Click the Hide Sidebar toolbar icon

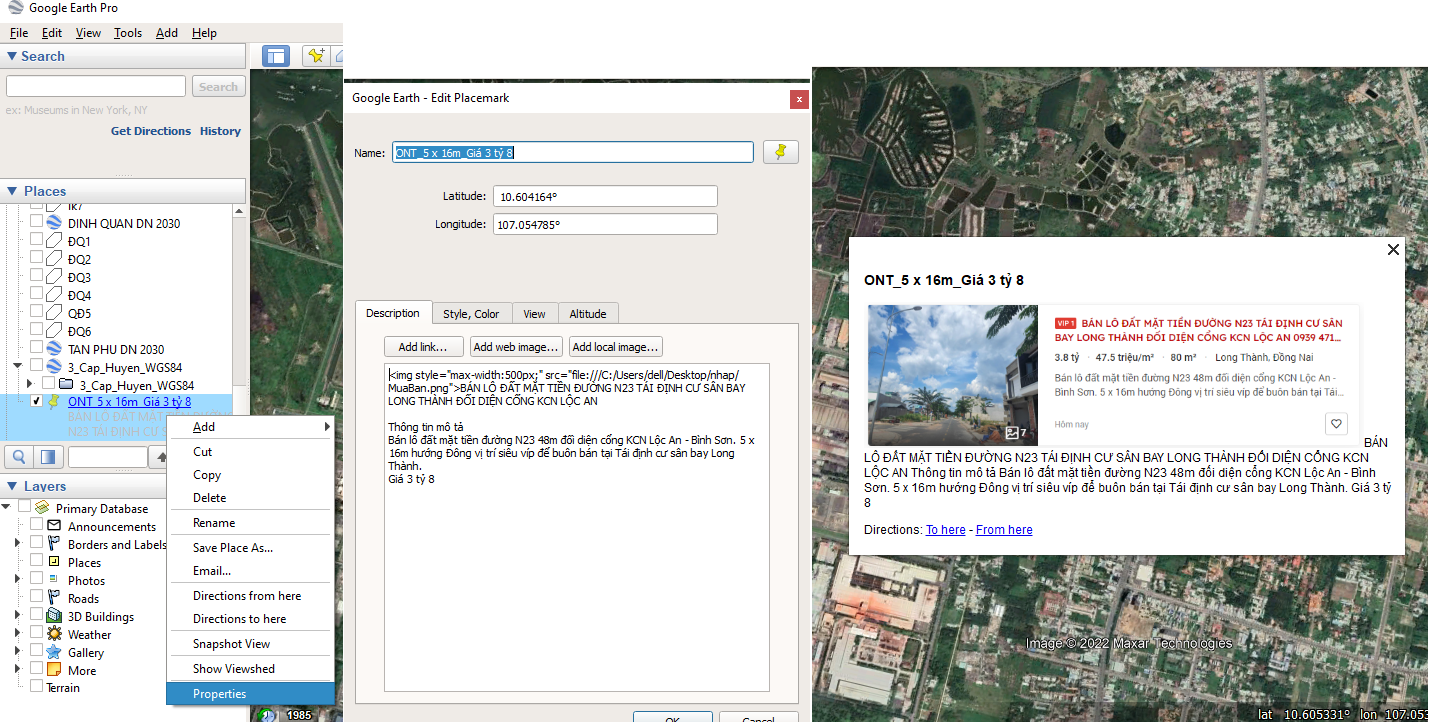276,56
